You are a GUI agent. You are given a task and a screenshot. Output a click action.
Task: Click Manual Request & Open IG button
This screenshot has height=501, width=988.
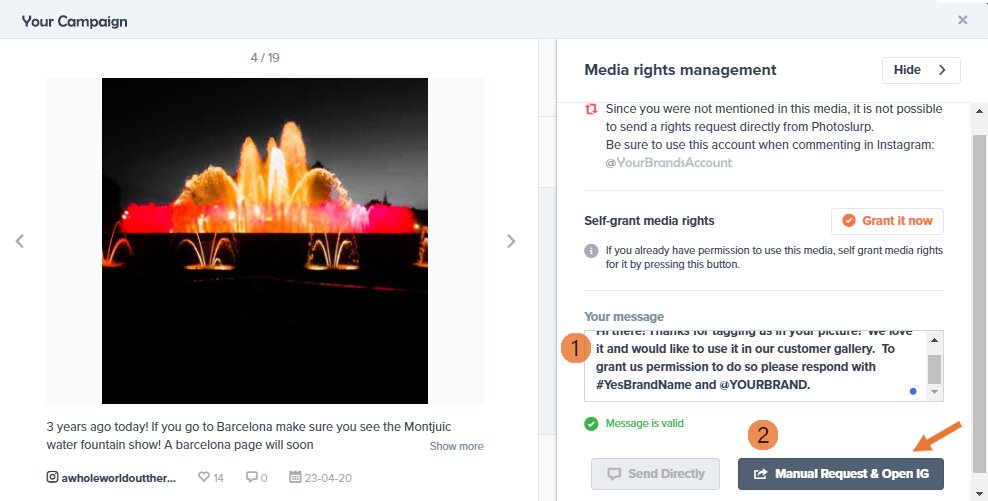tap(840, 474)
